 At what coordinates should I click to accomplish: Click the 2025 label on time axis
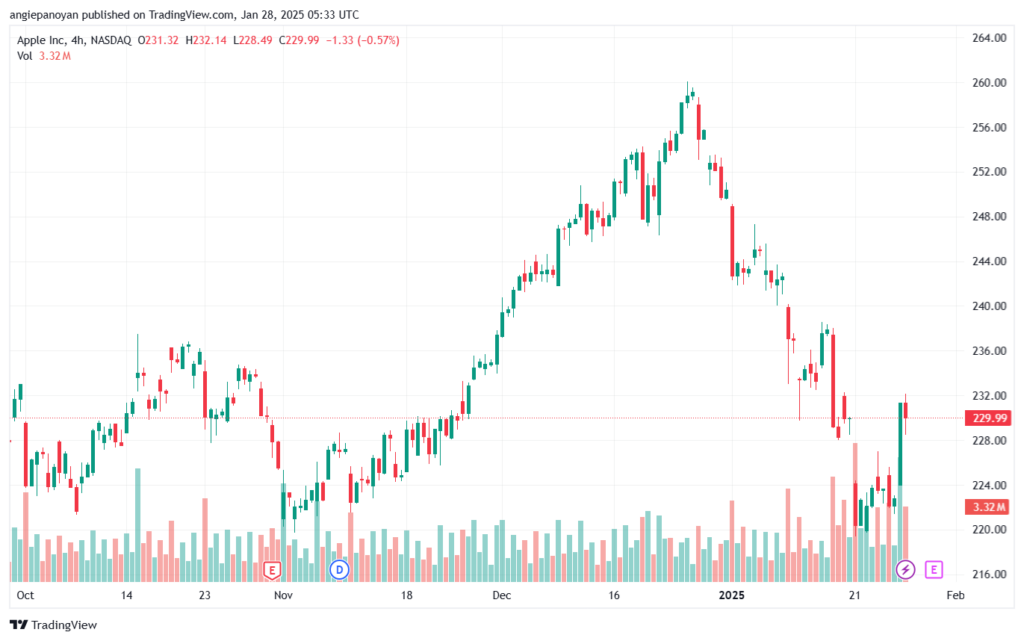pos(731,595)
